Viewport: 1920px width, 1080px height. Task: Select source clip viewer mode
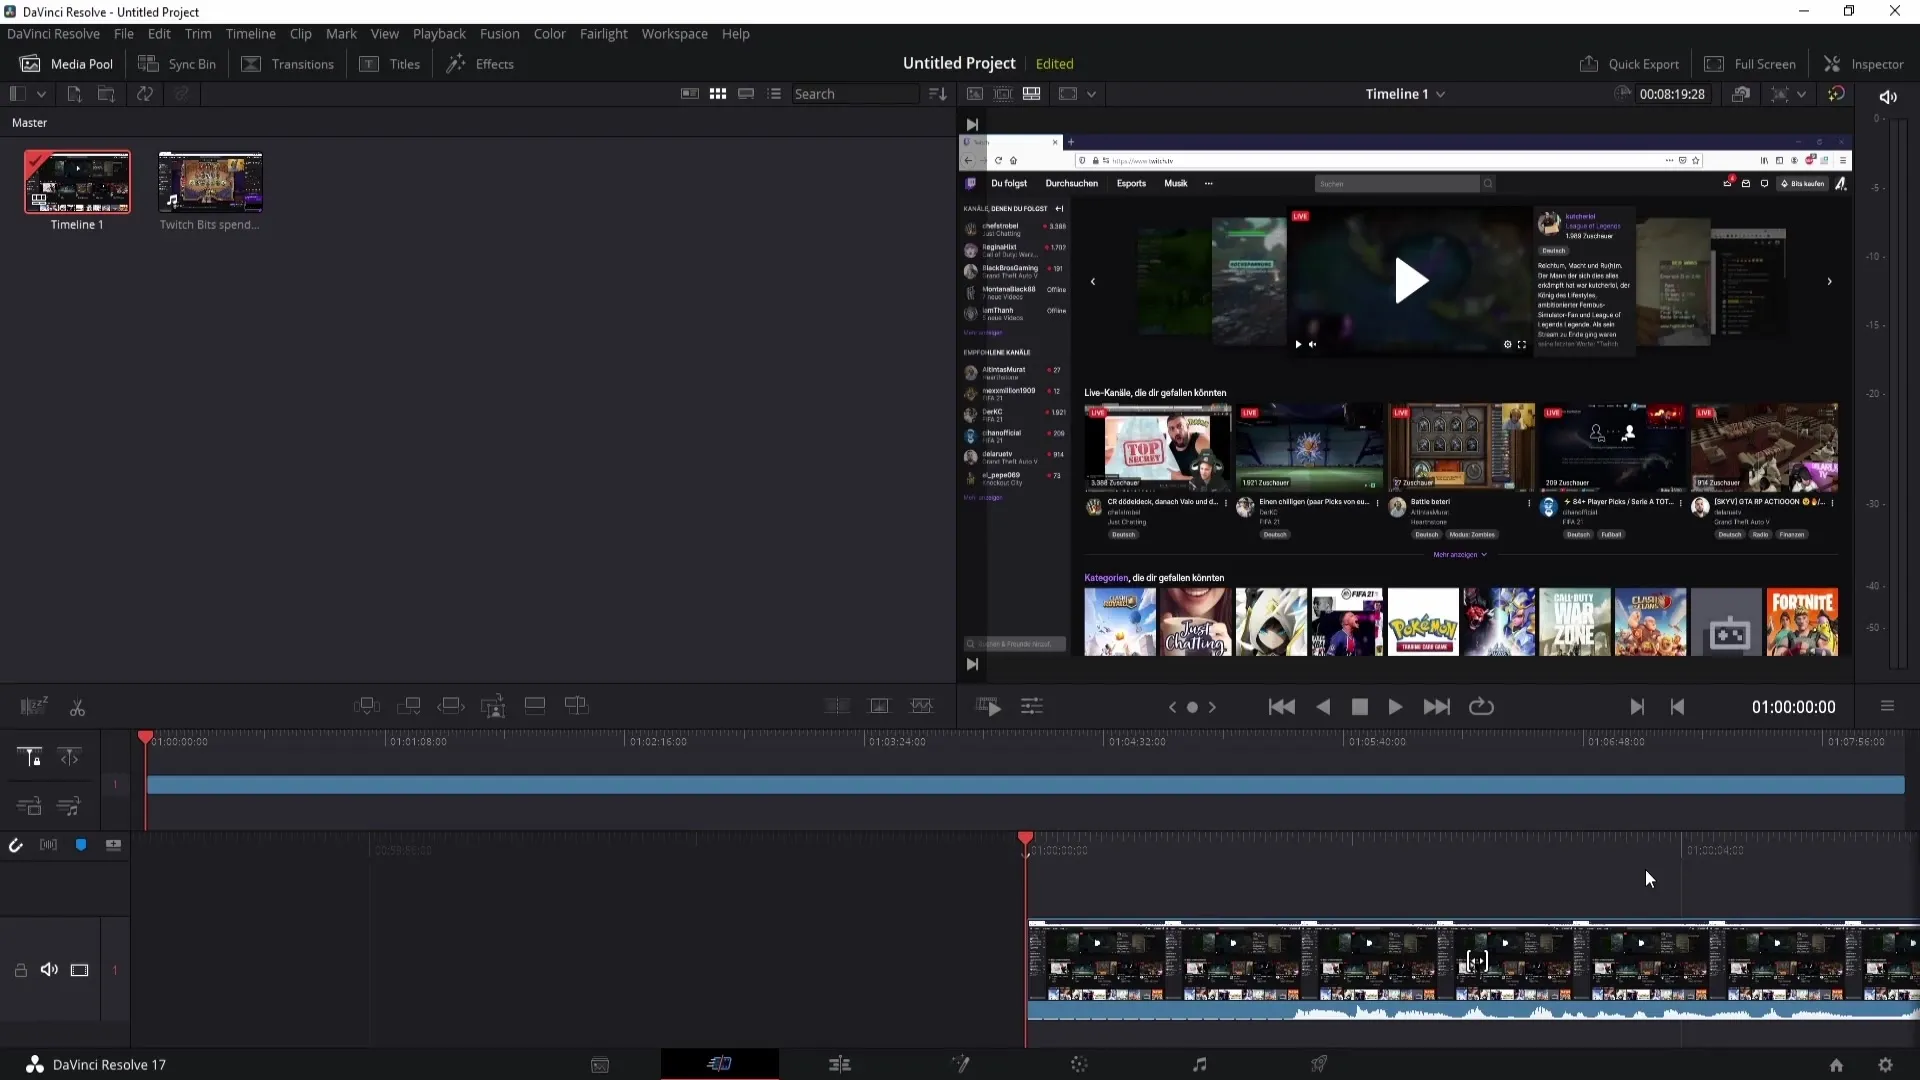pos(975,94)
